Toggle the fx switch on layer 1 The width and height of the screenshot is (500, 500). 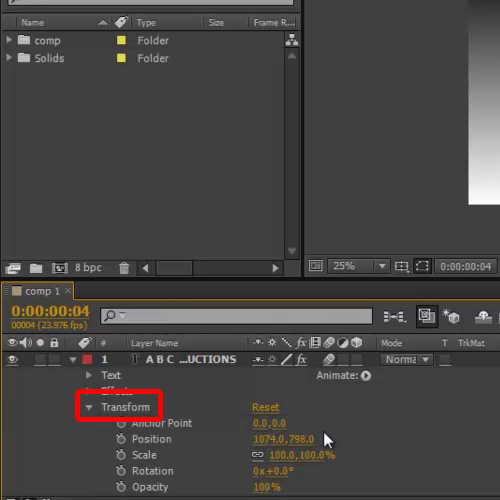pyautogui.click(x=301, y=360)
